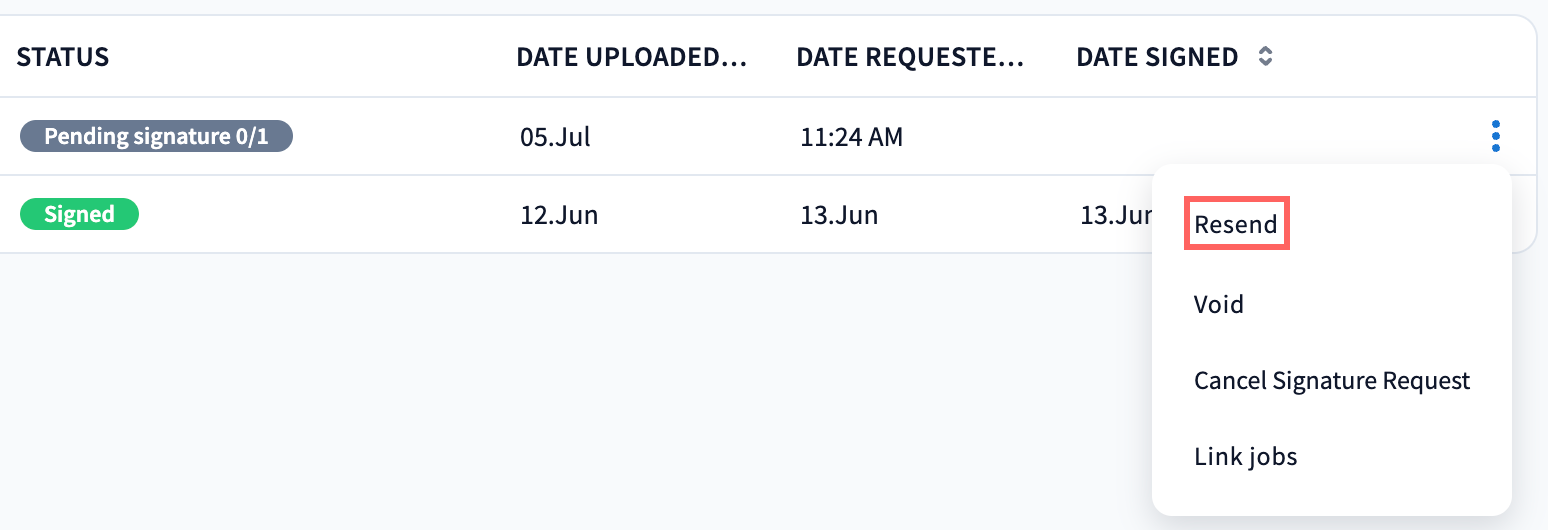
Task: Click the 11:24 AM requested time cell
Action: [x=851, y=137]
